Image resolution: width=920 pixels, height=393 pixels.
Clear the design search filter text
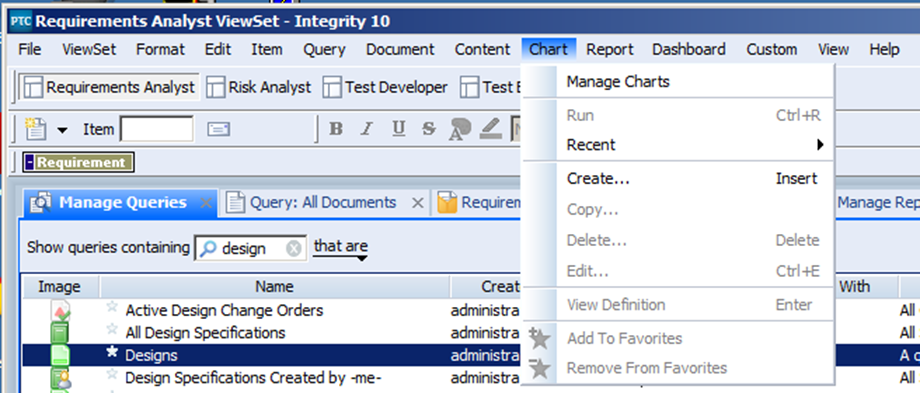(x=293, y=249)
